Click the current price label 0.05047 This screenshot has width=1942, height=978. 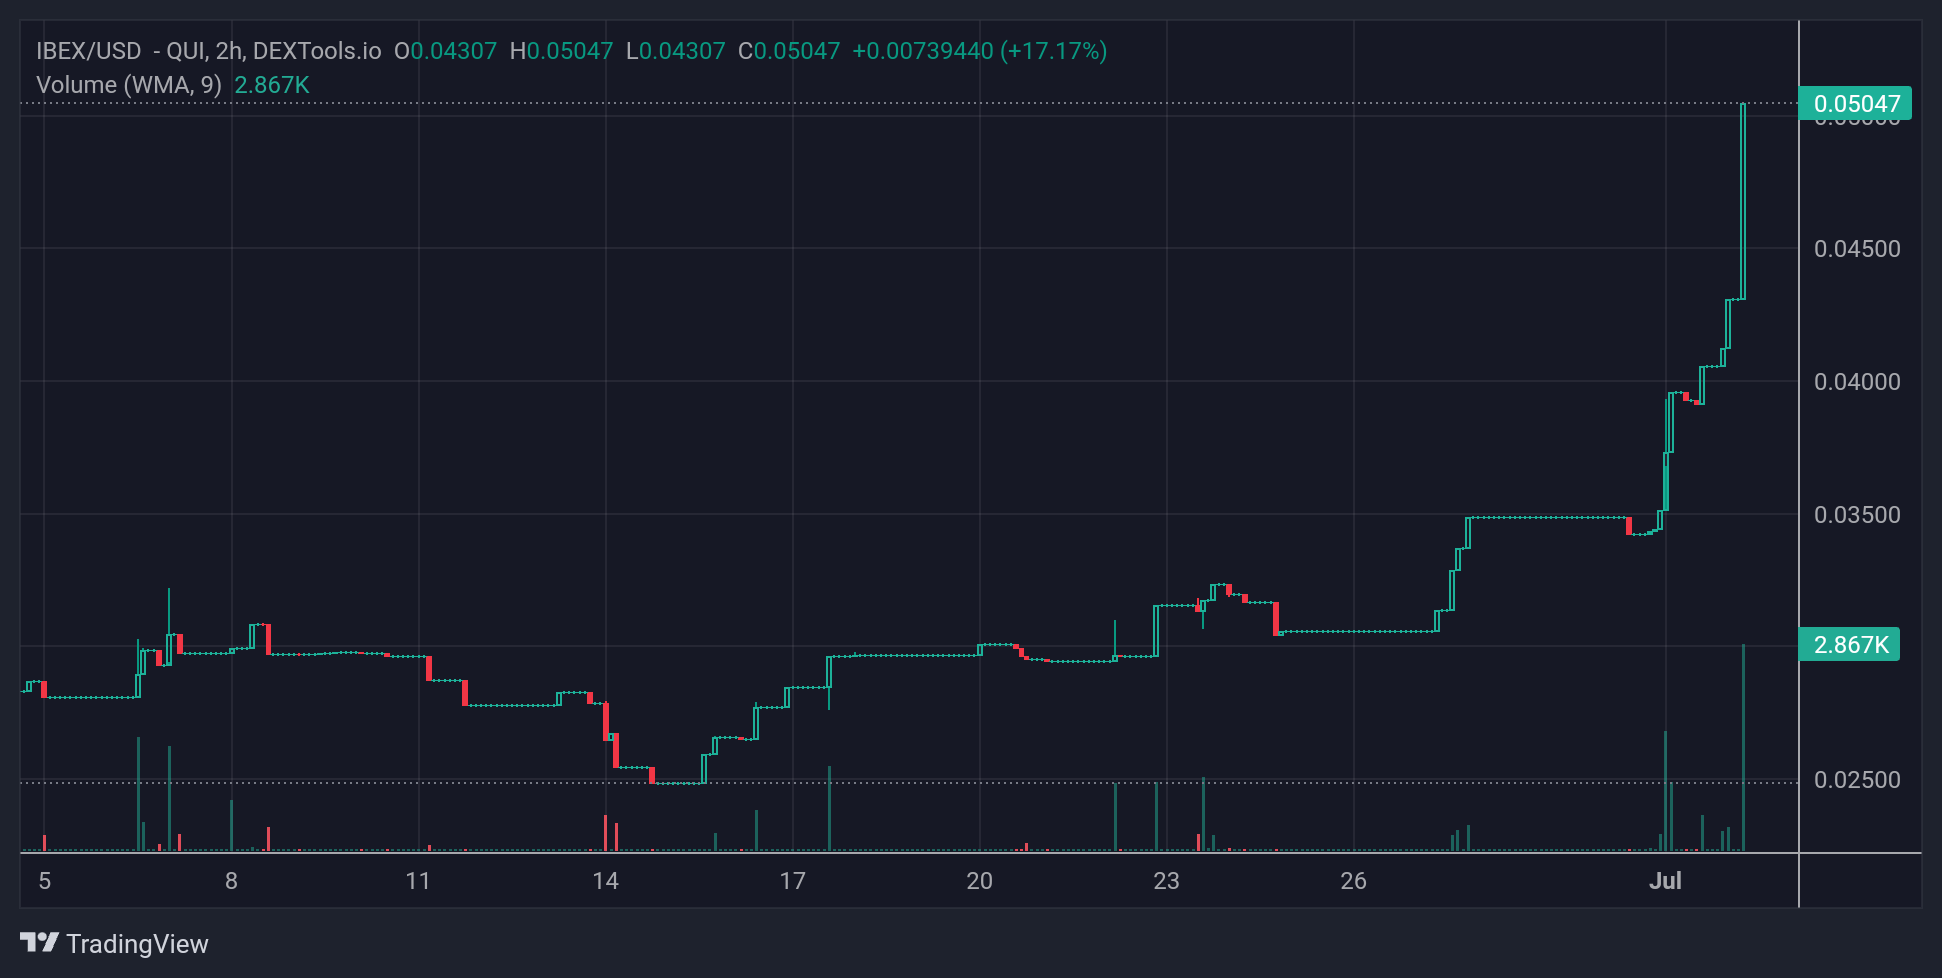point(1855,103)
